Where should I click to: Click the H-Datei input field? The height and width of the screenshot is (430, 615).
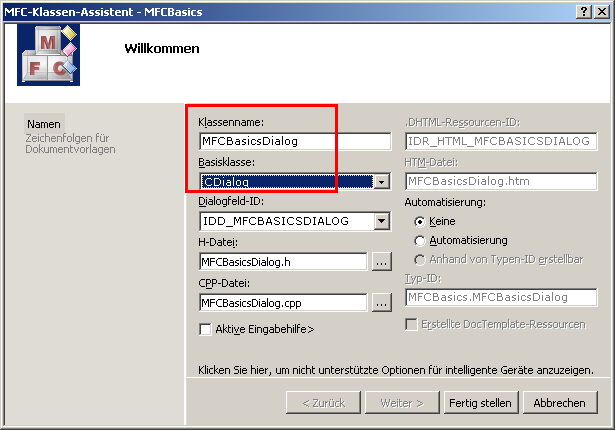click(x=283, y=262)
